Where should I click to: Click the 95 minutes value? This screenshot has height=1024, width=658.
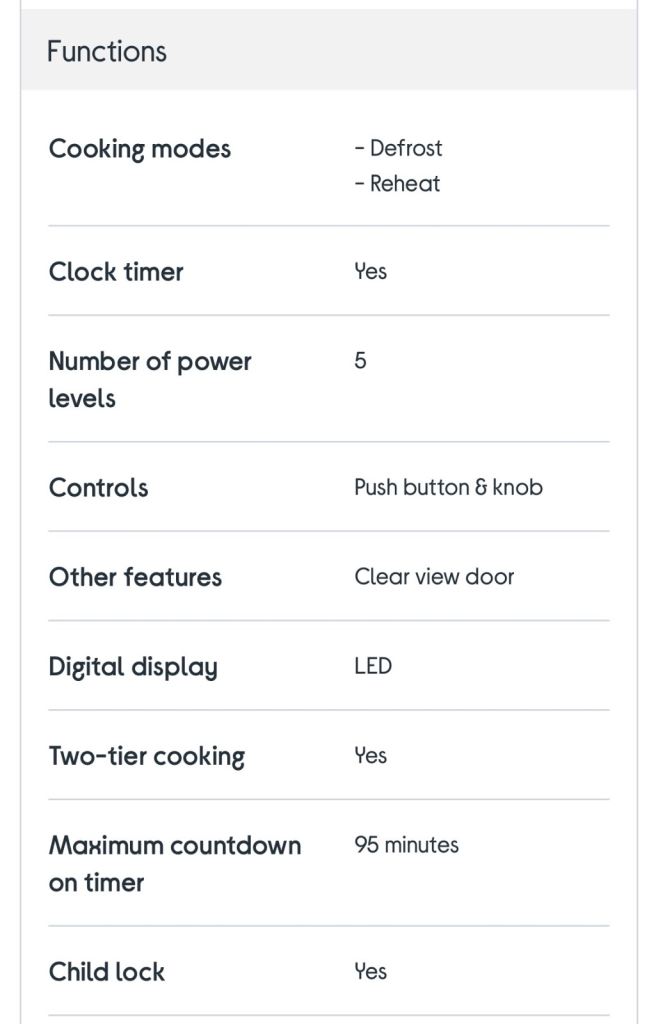point(407,845)
